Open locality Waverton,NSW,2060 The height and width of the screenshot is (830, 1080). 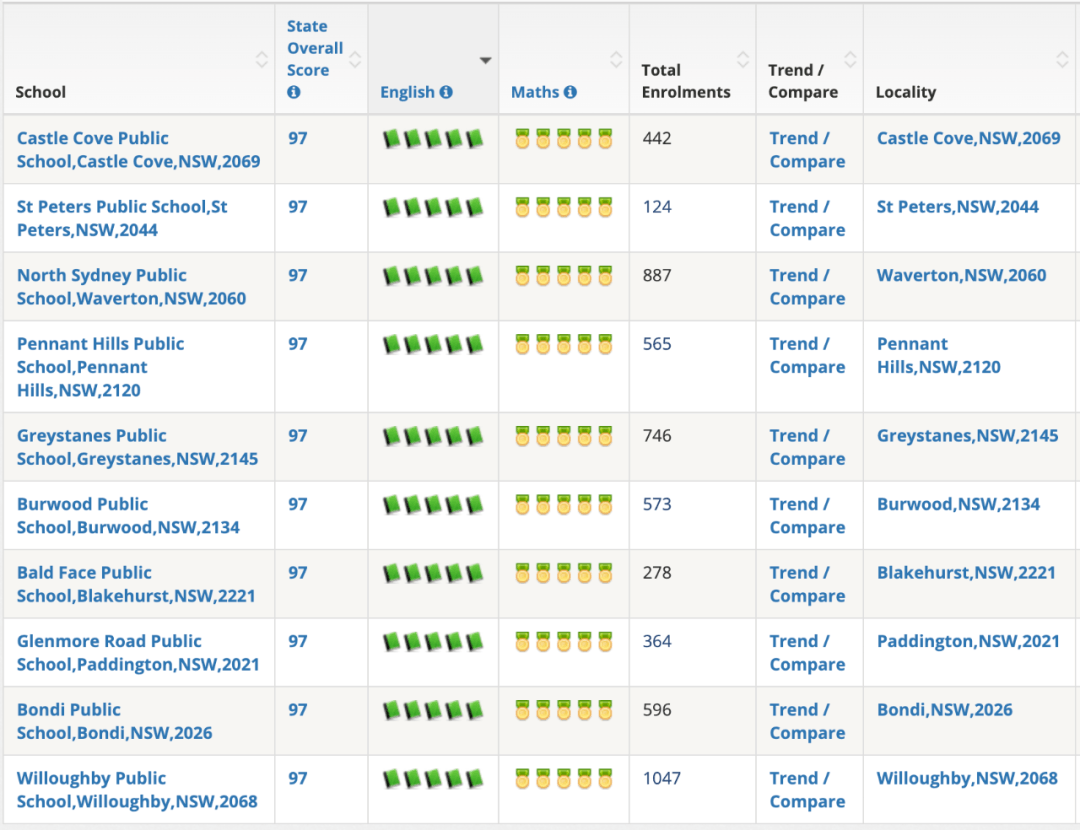point(962,276)
